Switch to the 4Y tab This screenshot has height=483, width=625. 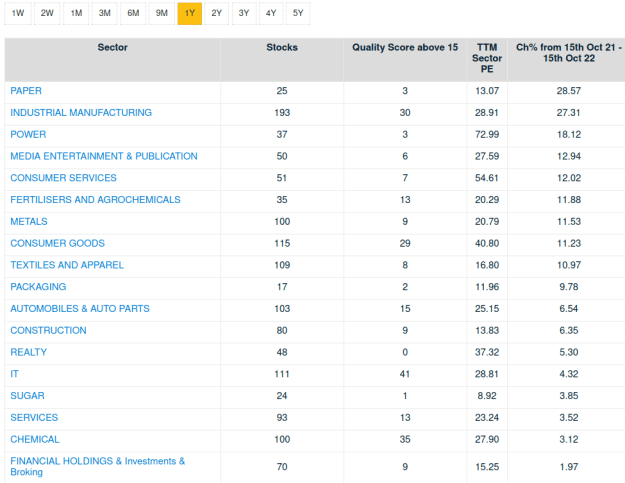pos(271,13)
